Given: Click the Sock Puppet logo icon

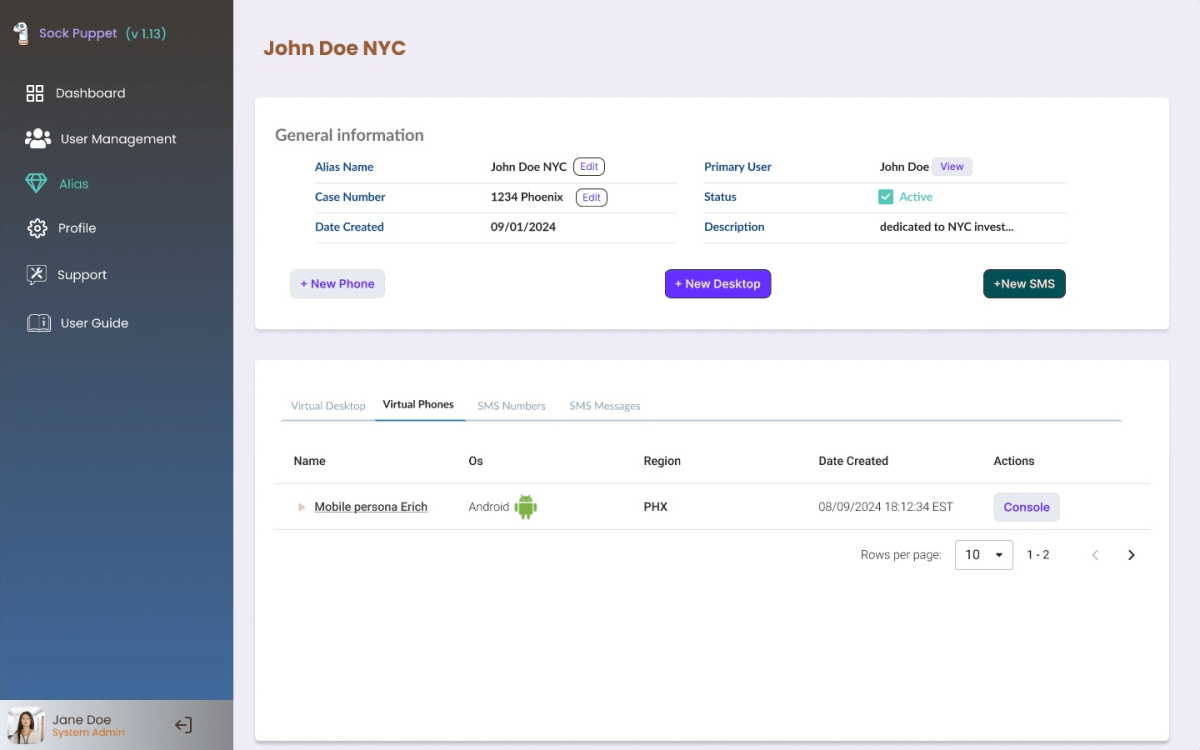Looking at the screenshot, I should (21, 33).
